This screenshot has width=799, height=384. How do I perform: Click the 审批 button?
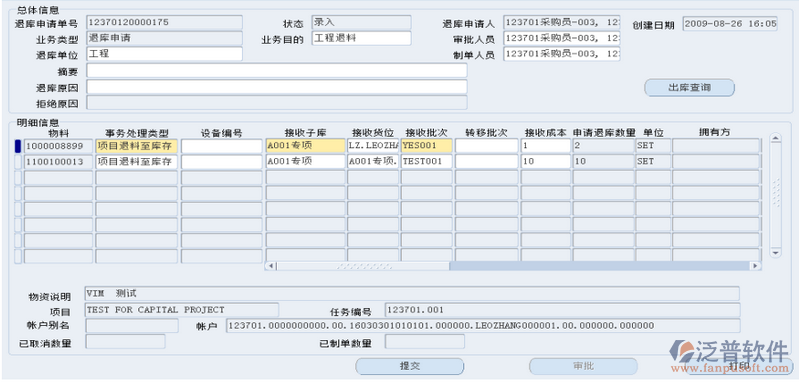click(583, 366)
